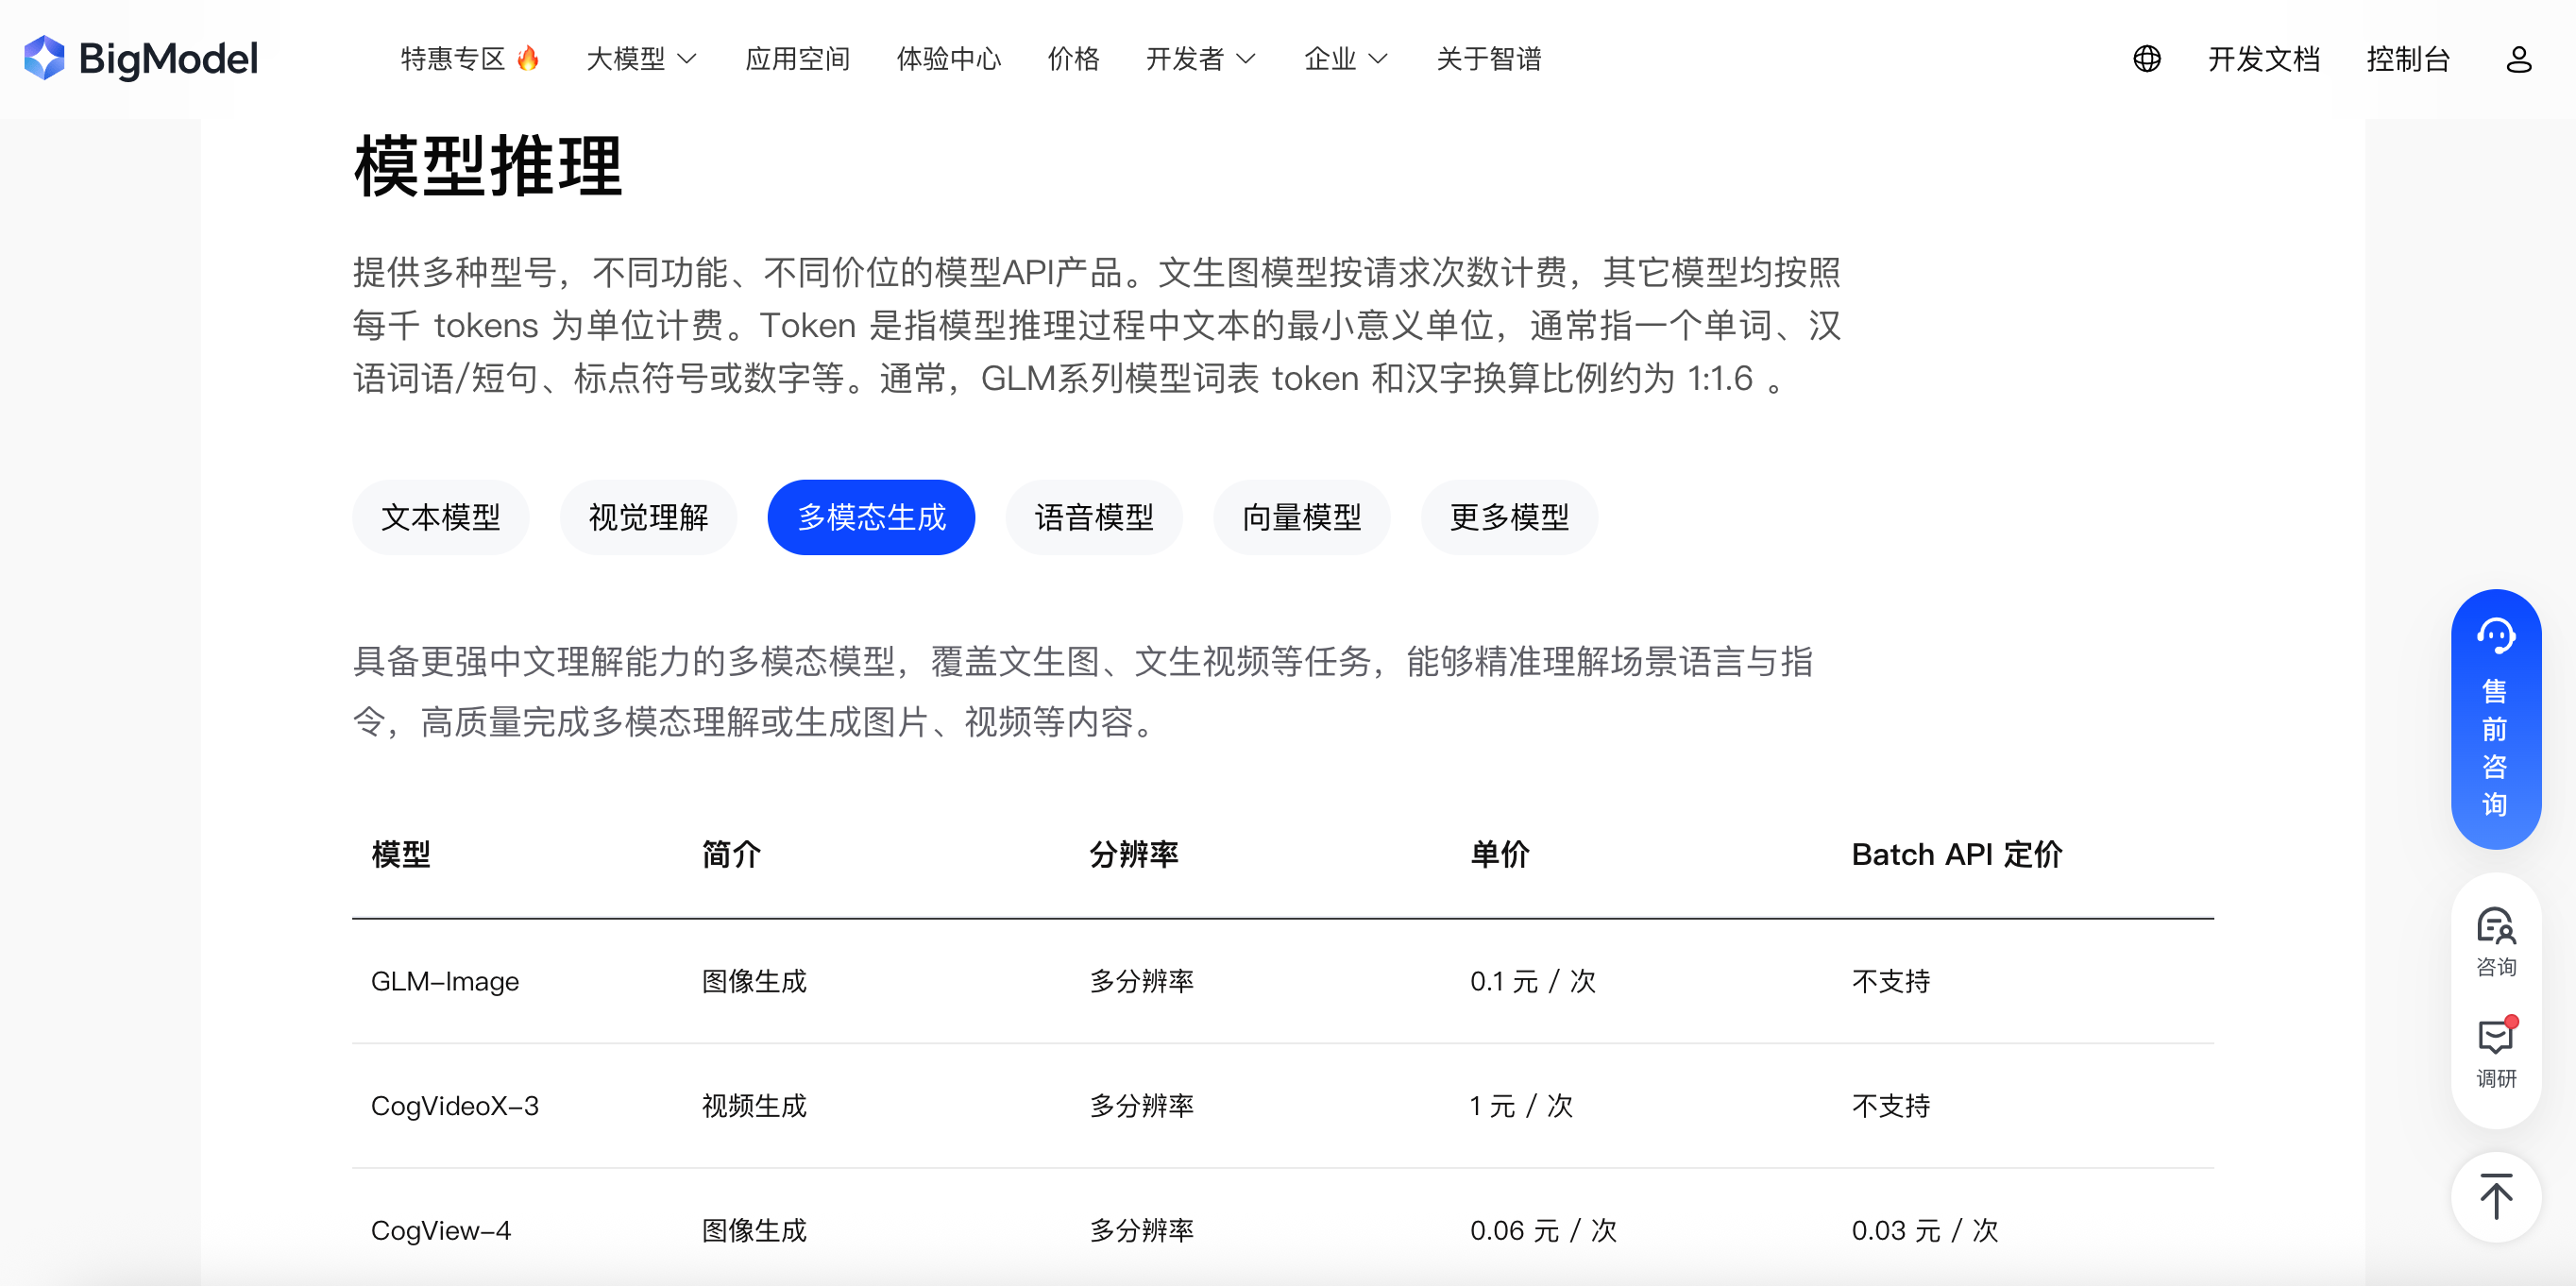Image resolution: width=2576 pixels, height=1286 pixels.
Task: Open 体验中心 in navigation bar
Action: point(948,59)
